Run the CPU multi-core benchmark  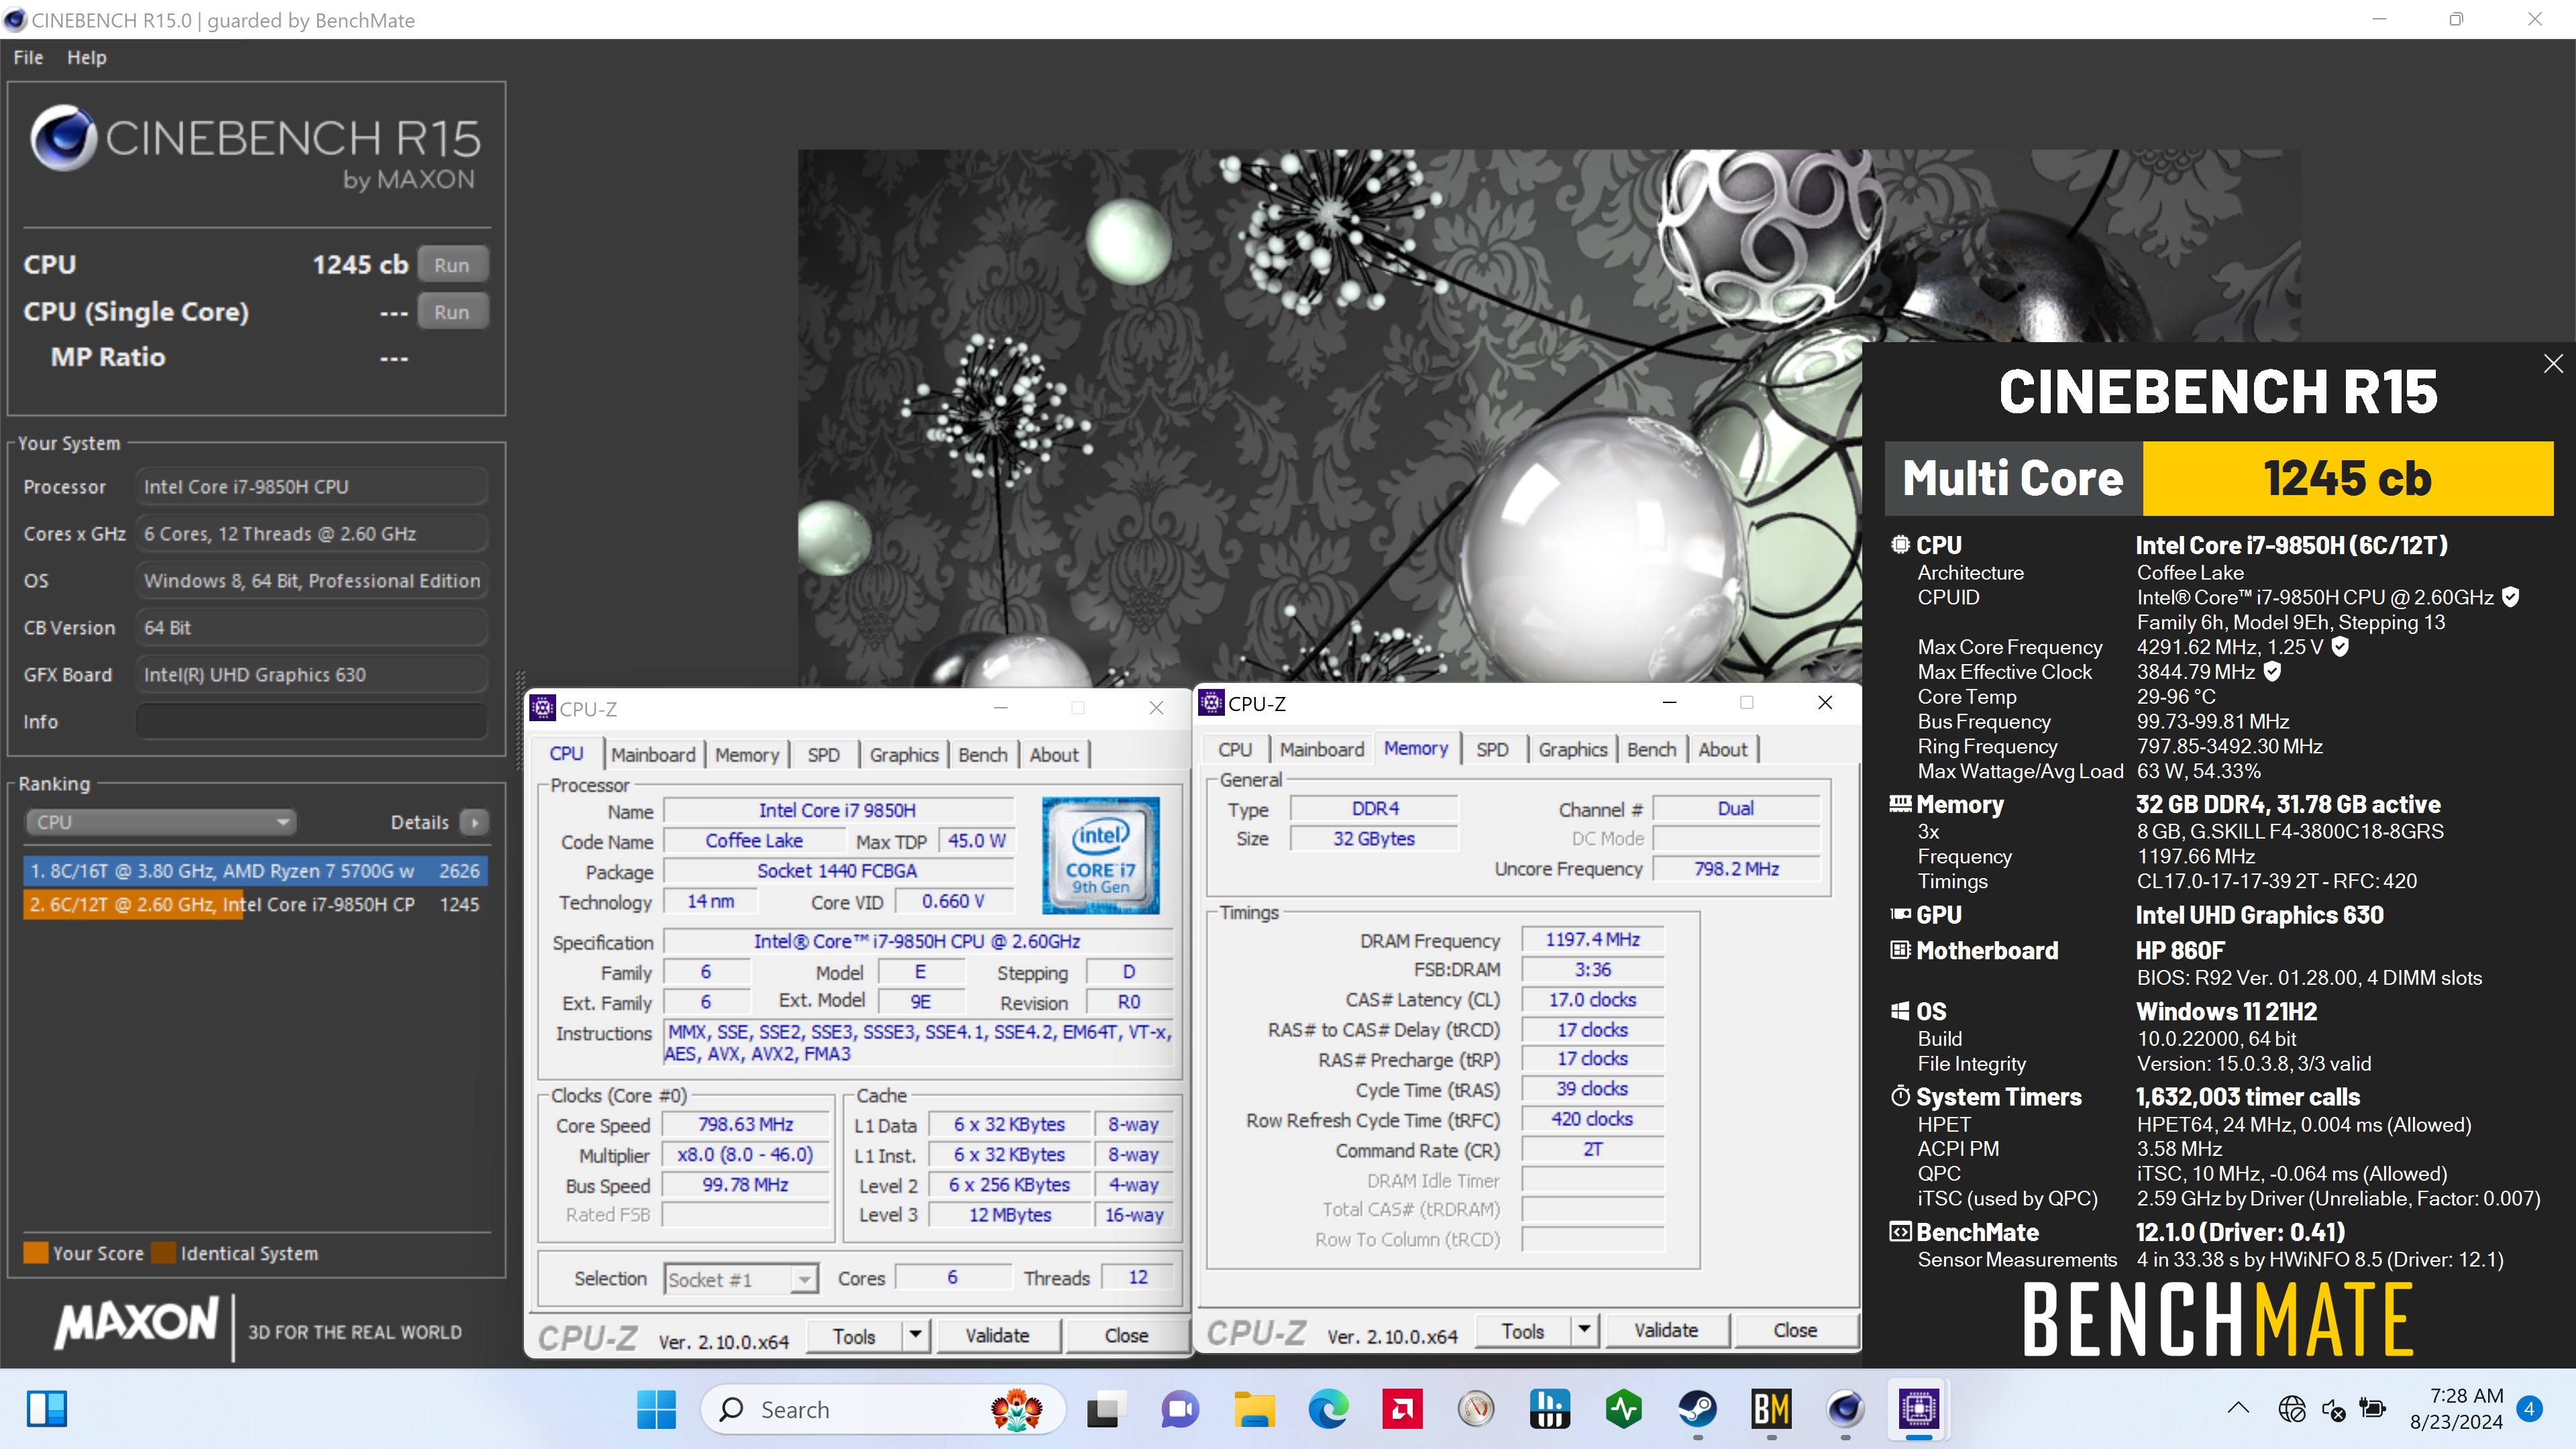tap(452, 265)
